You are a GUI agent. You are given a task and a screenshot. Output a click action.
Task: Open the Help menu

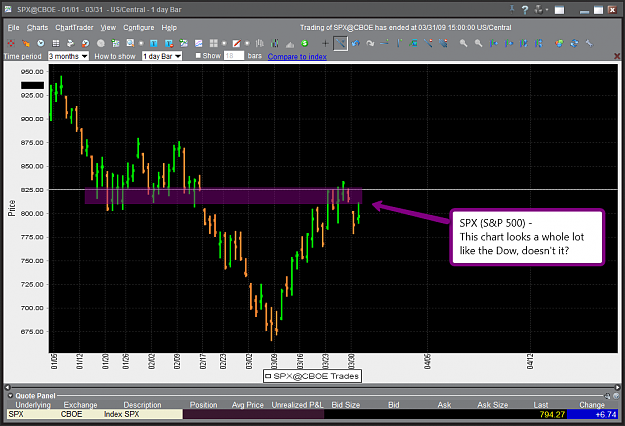click(x=169, y=27)
